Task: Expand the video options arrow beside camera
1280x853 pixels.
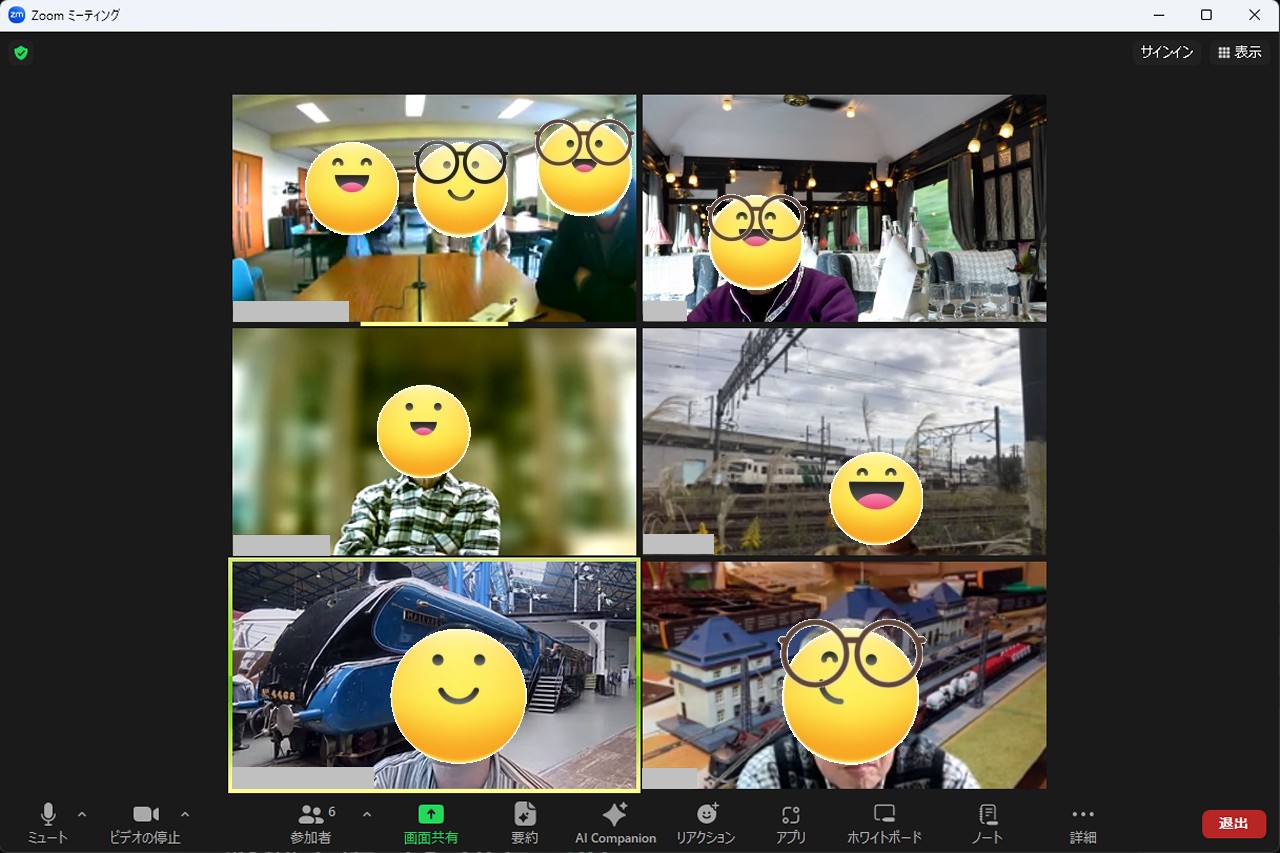Action: click(185, 814)
